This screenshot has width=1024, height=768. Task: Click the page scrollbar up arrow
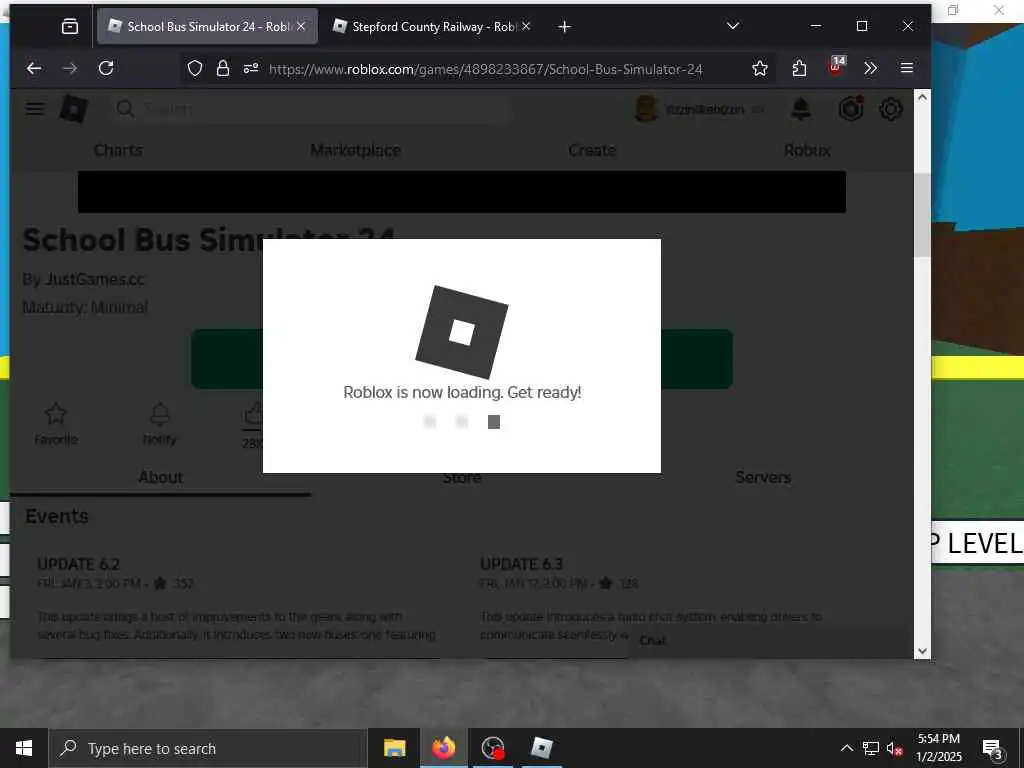(x=922, y=97)
